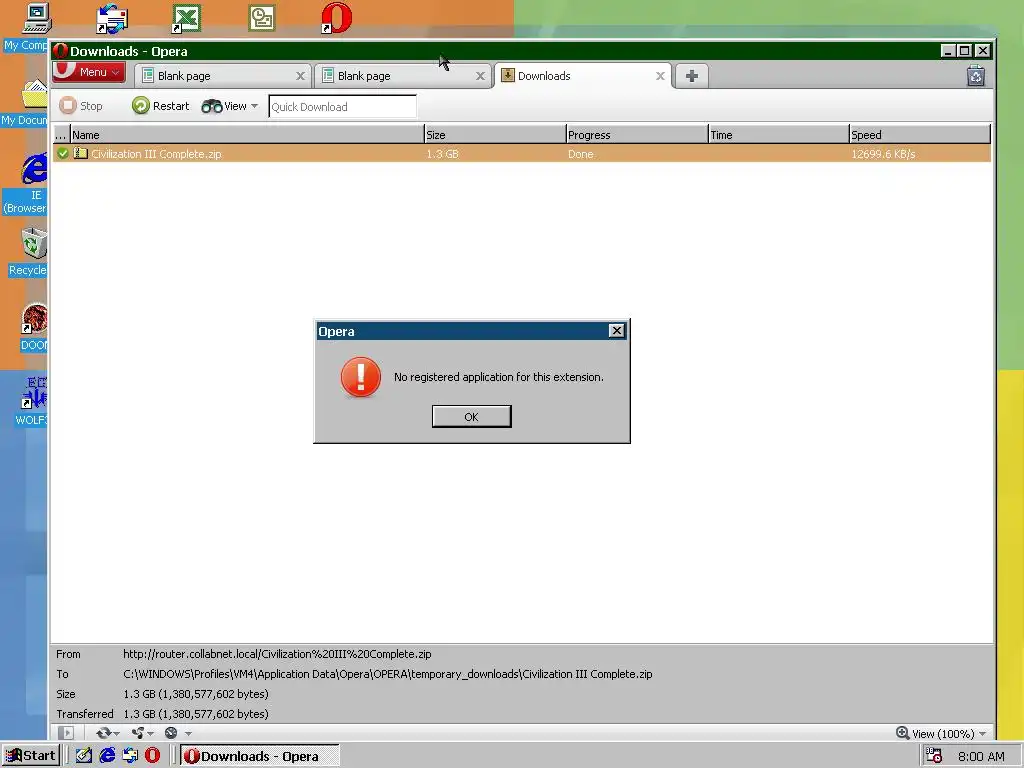Close the Opera error dialog with X

pyautogui.click(x=616, y=330)
